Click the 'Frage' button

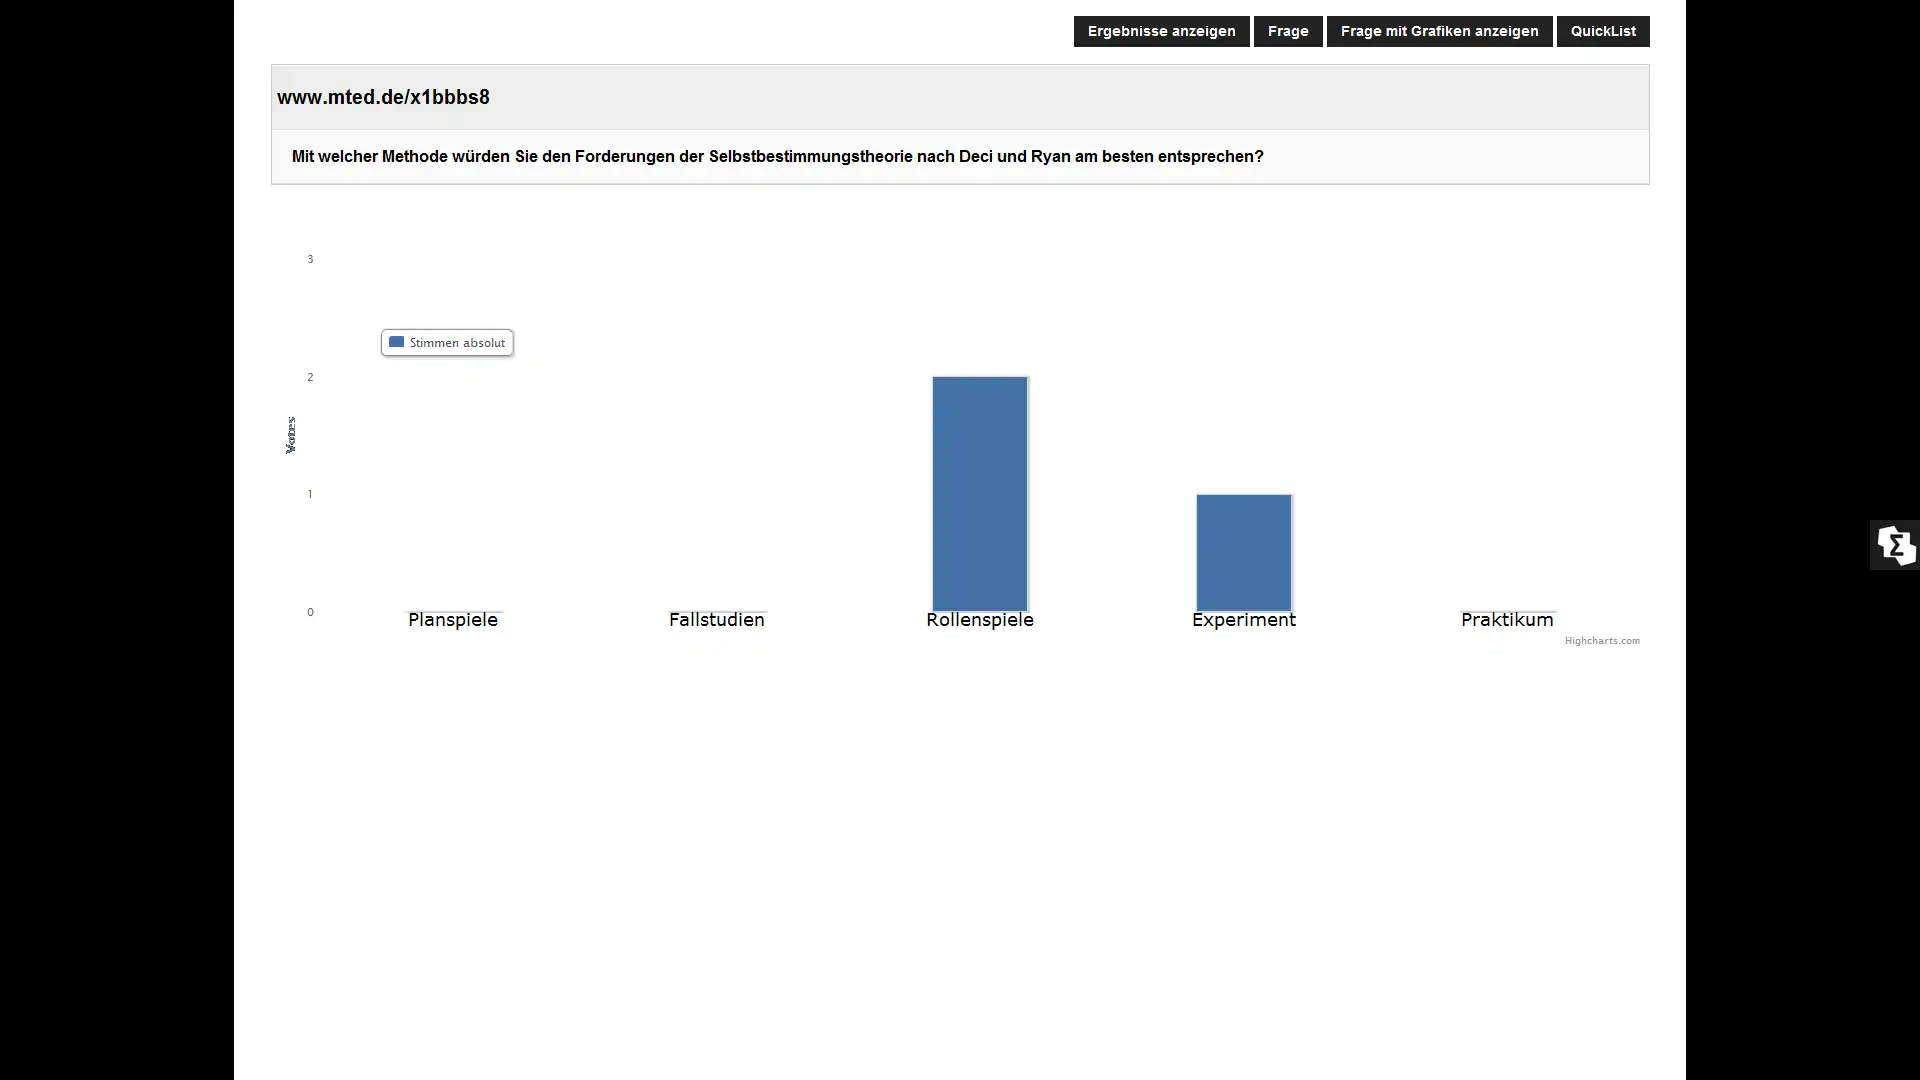click(1288, 30)
